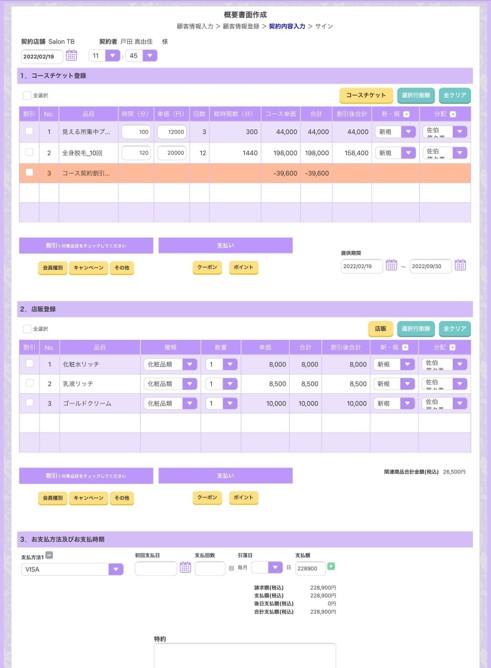Image resolution: width=491 pixels, height=668 pixels.
Task: Open the contract date calendar icon
Action: [72, 55]
